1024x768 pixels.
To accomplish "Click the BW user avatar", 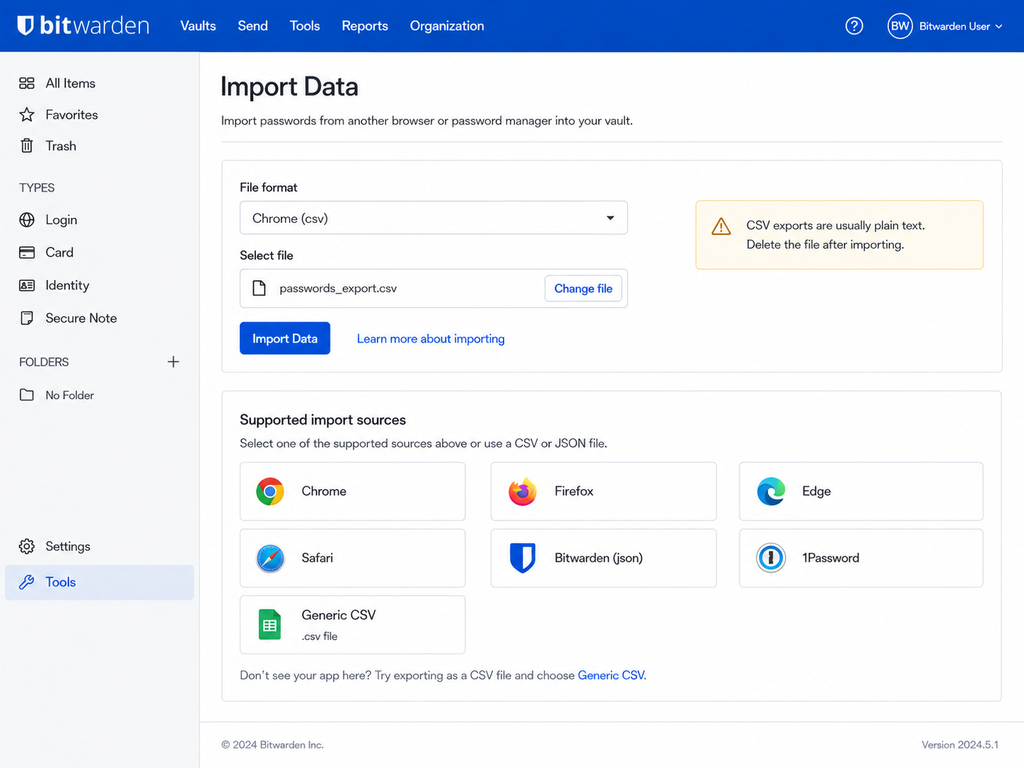I will tap(899, 26).
